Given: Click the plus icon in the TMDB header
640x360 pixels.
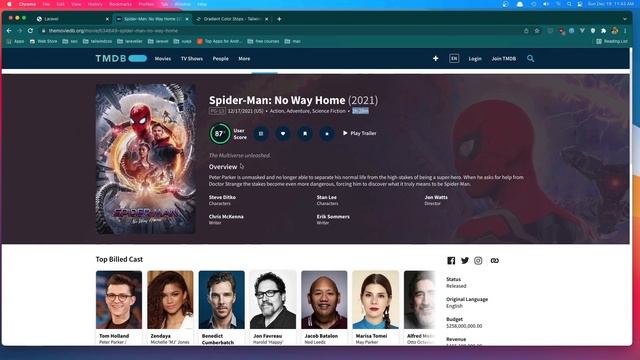Looking at the screenshot, I should [436, 58].
